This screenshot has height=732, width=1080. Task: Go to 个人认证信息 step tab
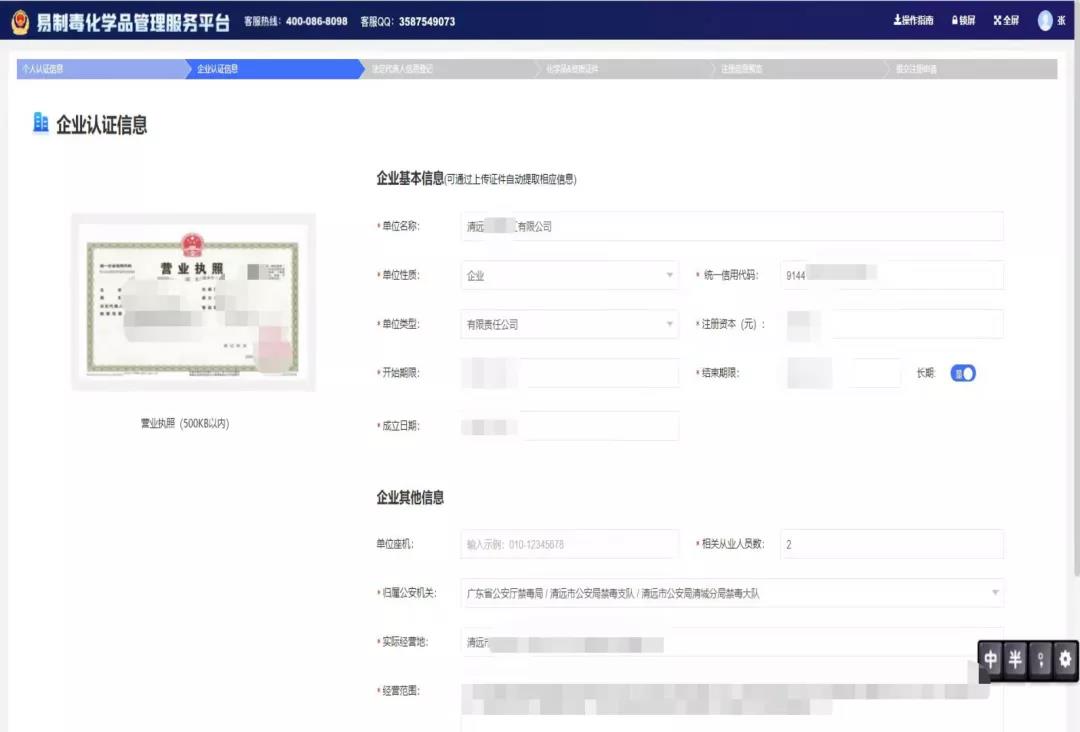click(100, 69)
